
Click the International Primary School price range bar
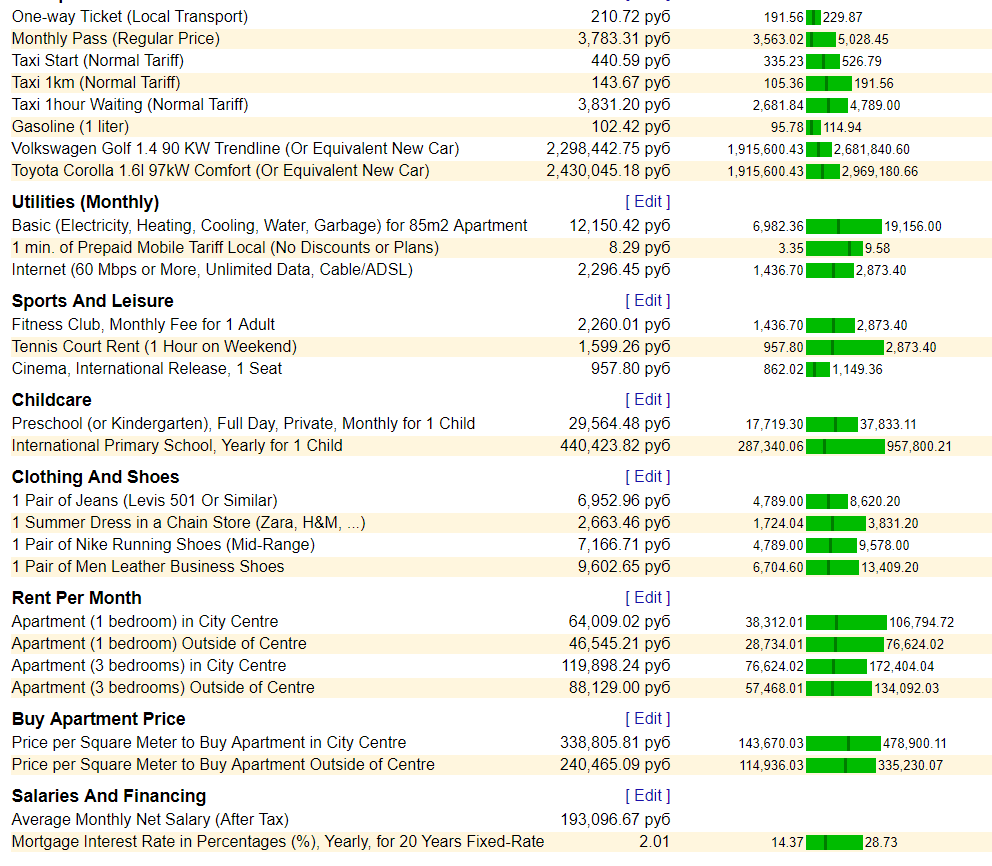coord(845,447)
